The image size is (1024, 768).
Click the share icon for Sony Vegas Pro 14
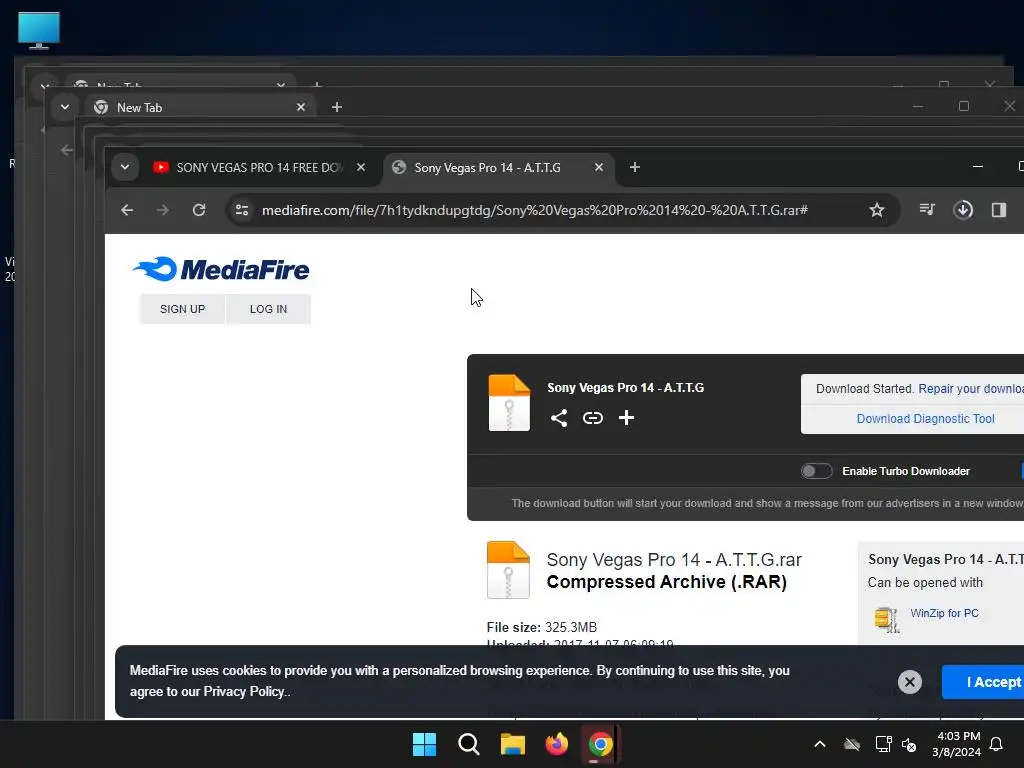point(558,418)
